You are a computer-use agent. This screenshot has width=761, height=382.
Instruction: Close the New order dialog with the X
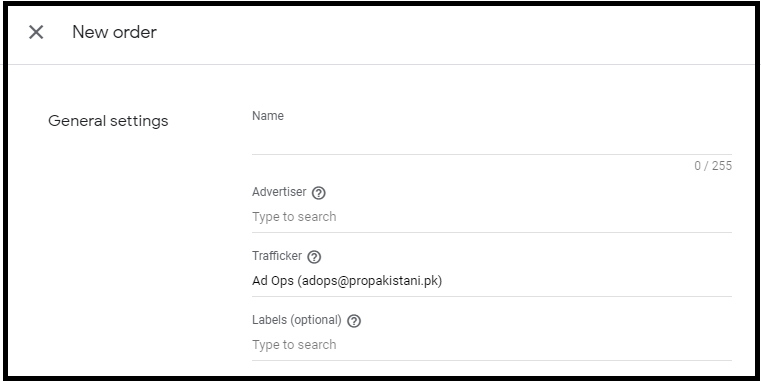(36, 33)
